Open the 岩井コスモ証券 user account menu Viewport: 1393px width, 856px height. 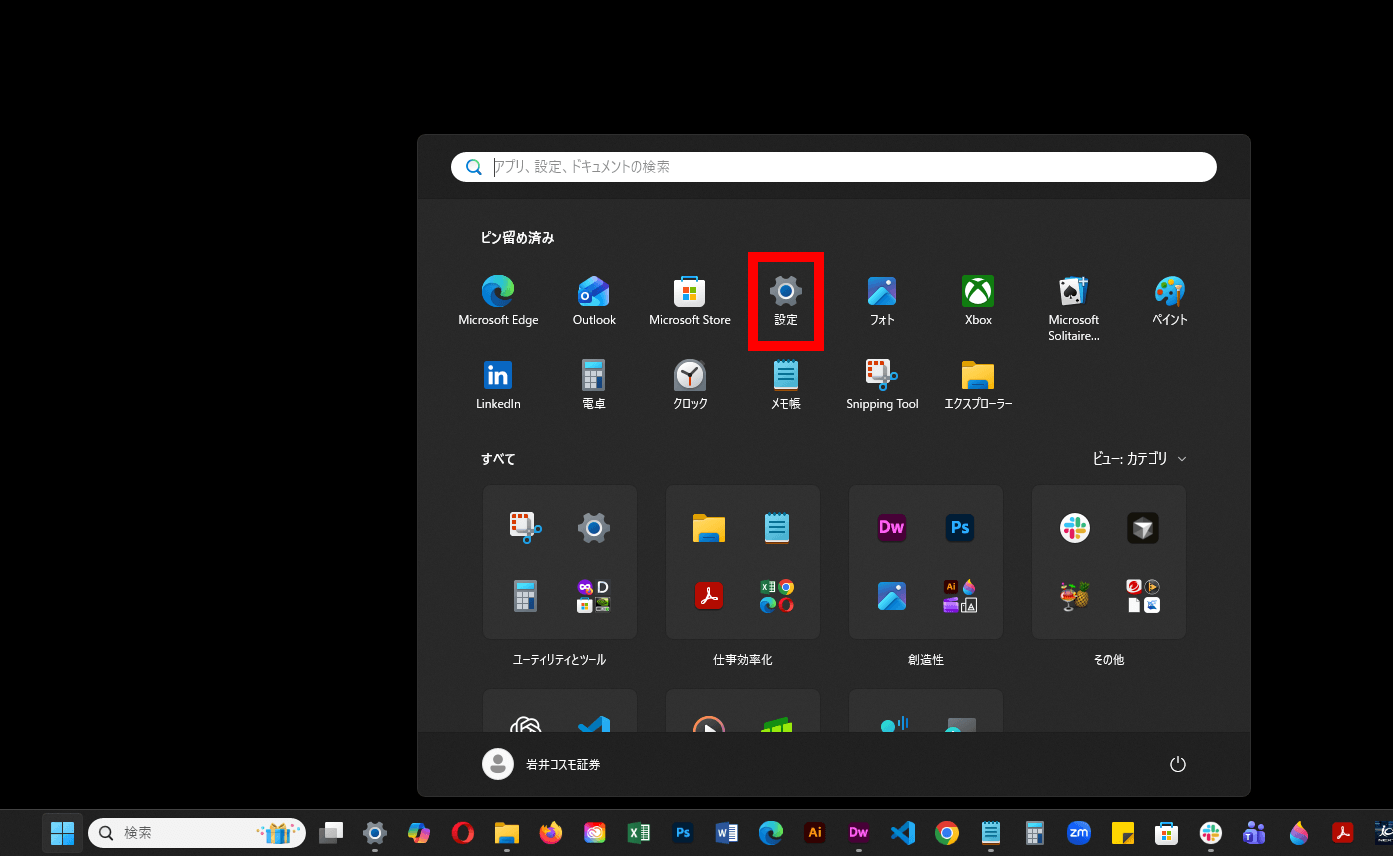click(541, 764)
